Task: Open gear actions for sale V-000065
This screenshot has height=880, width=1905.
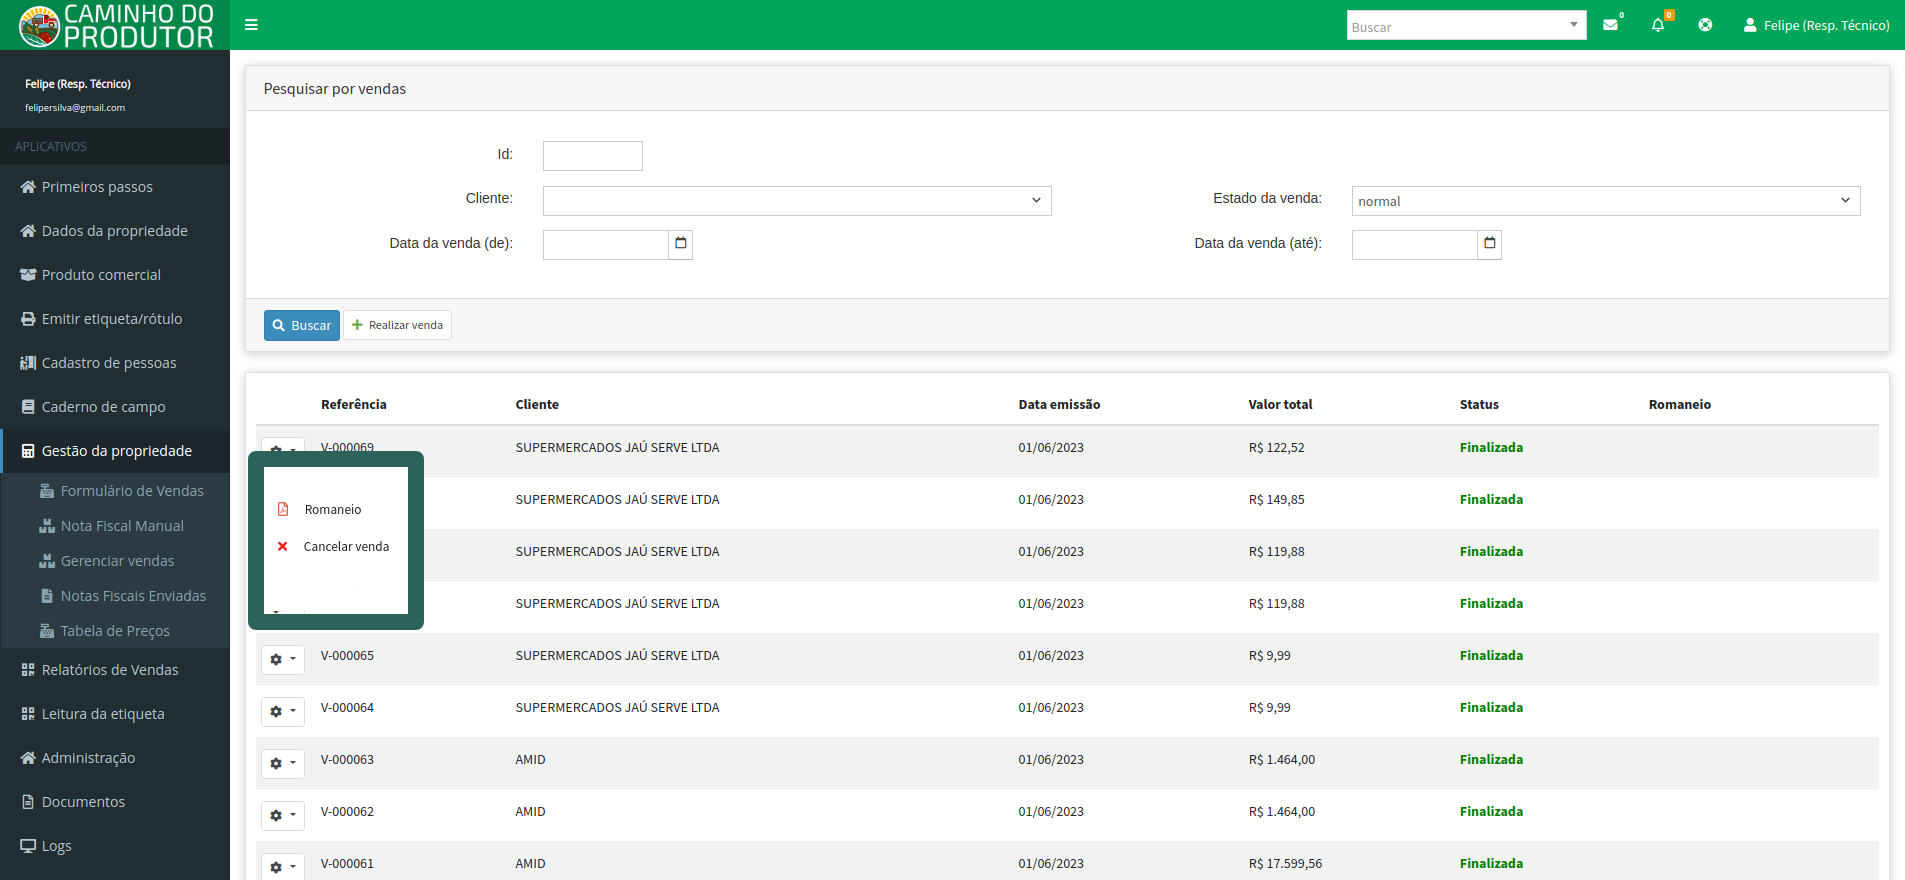Action: pos(283,659)
